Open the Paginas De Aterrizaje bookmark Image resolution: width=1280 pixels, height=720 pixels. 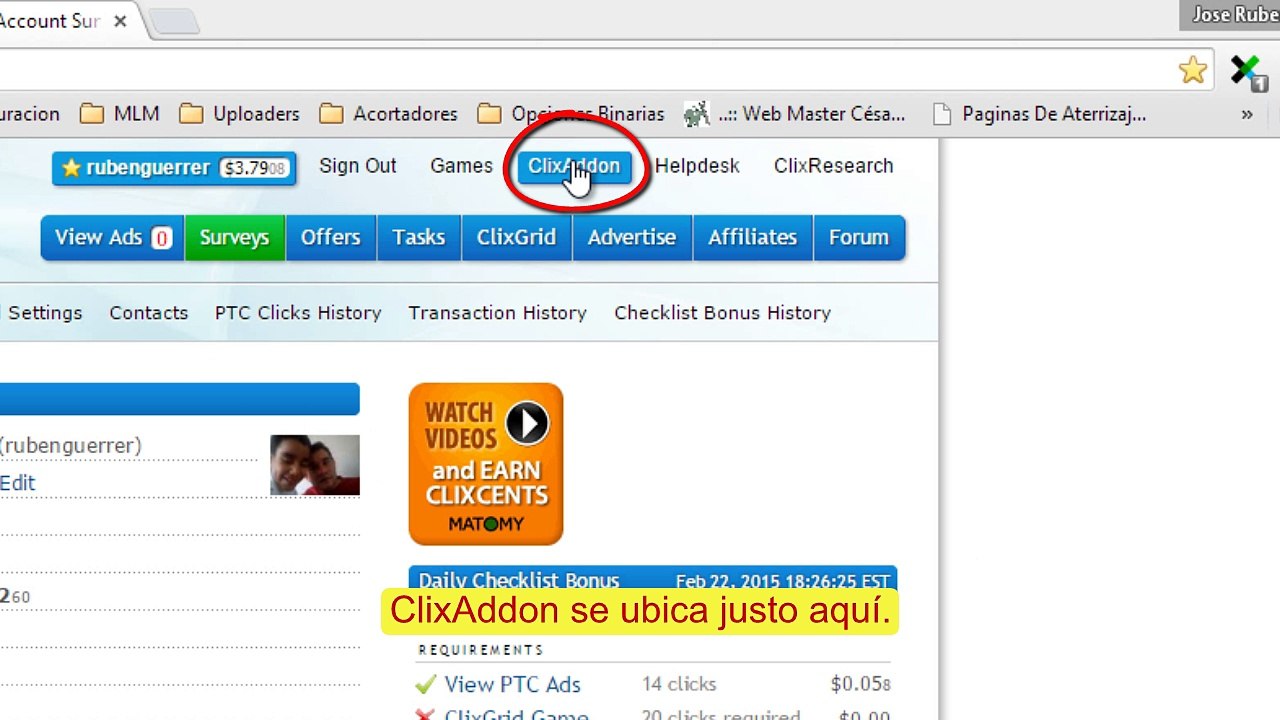(1039, 114)
